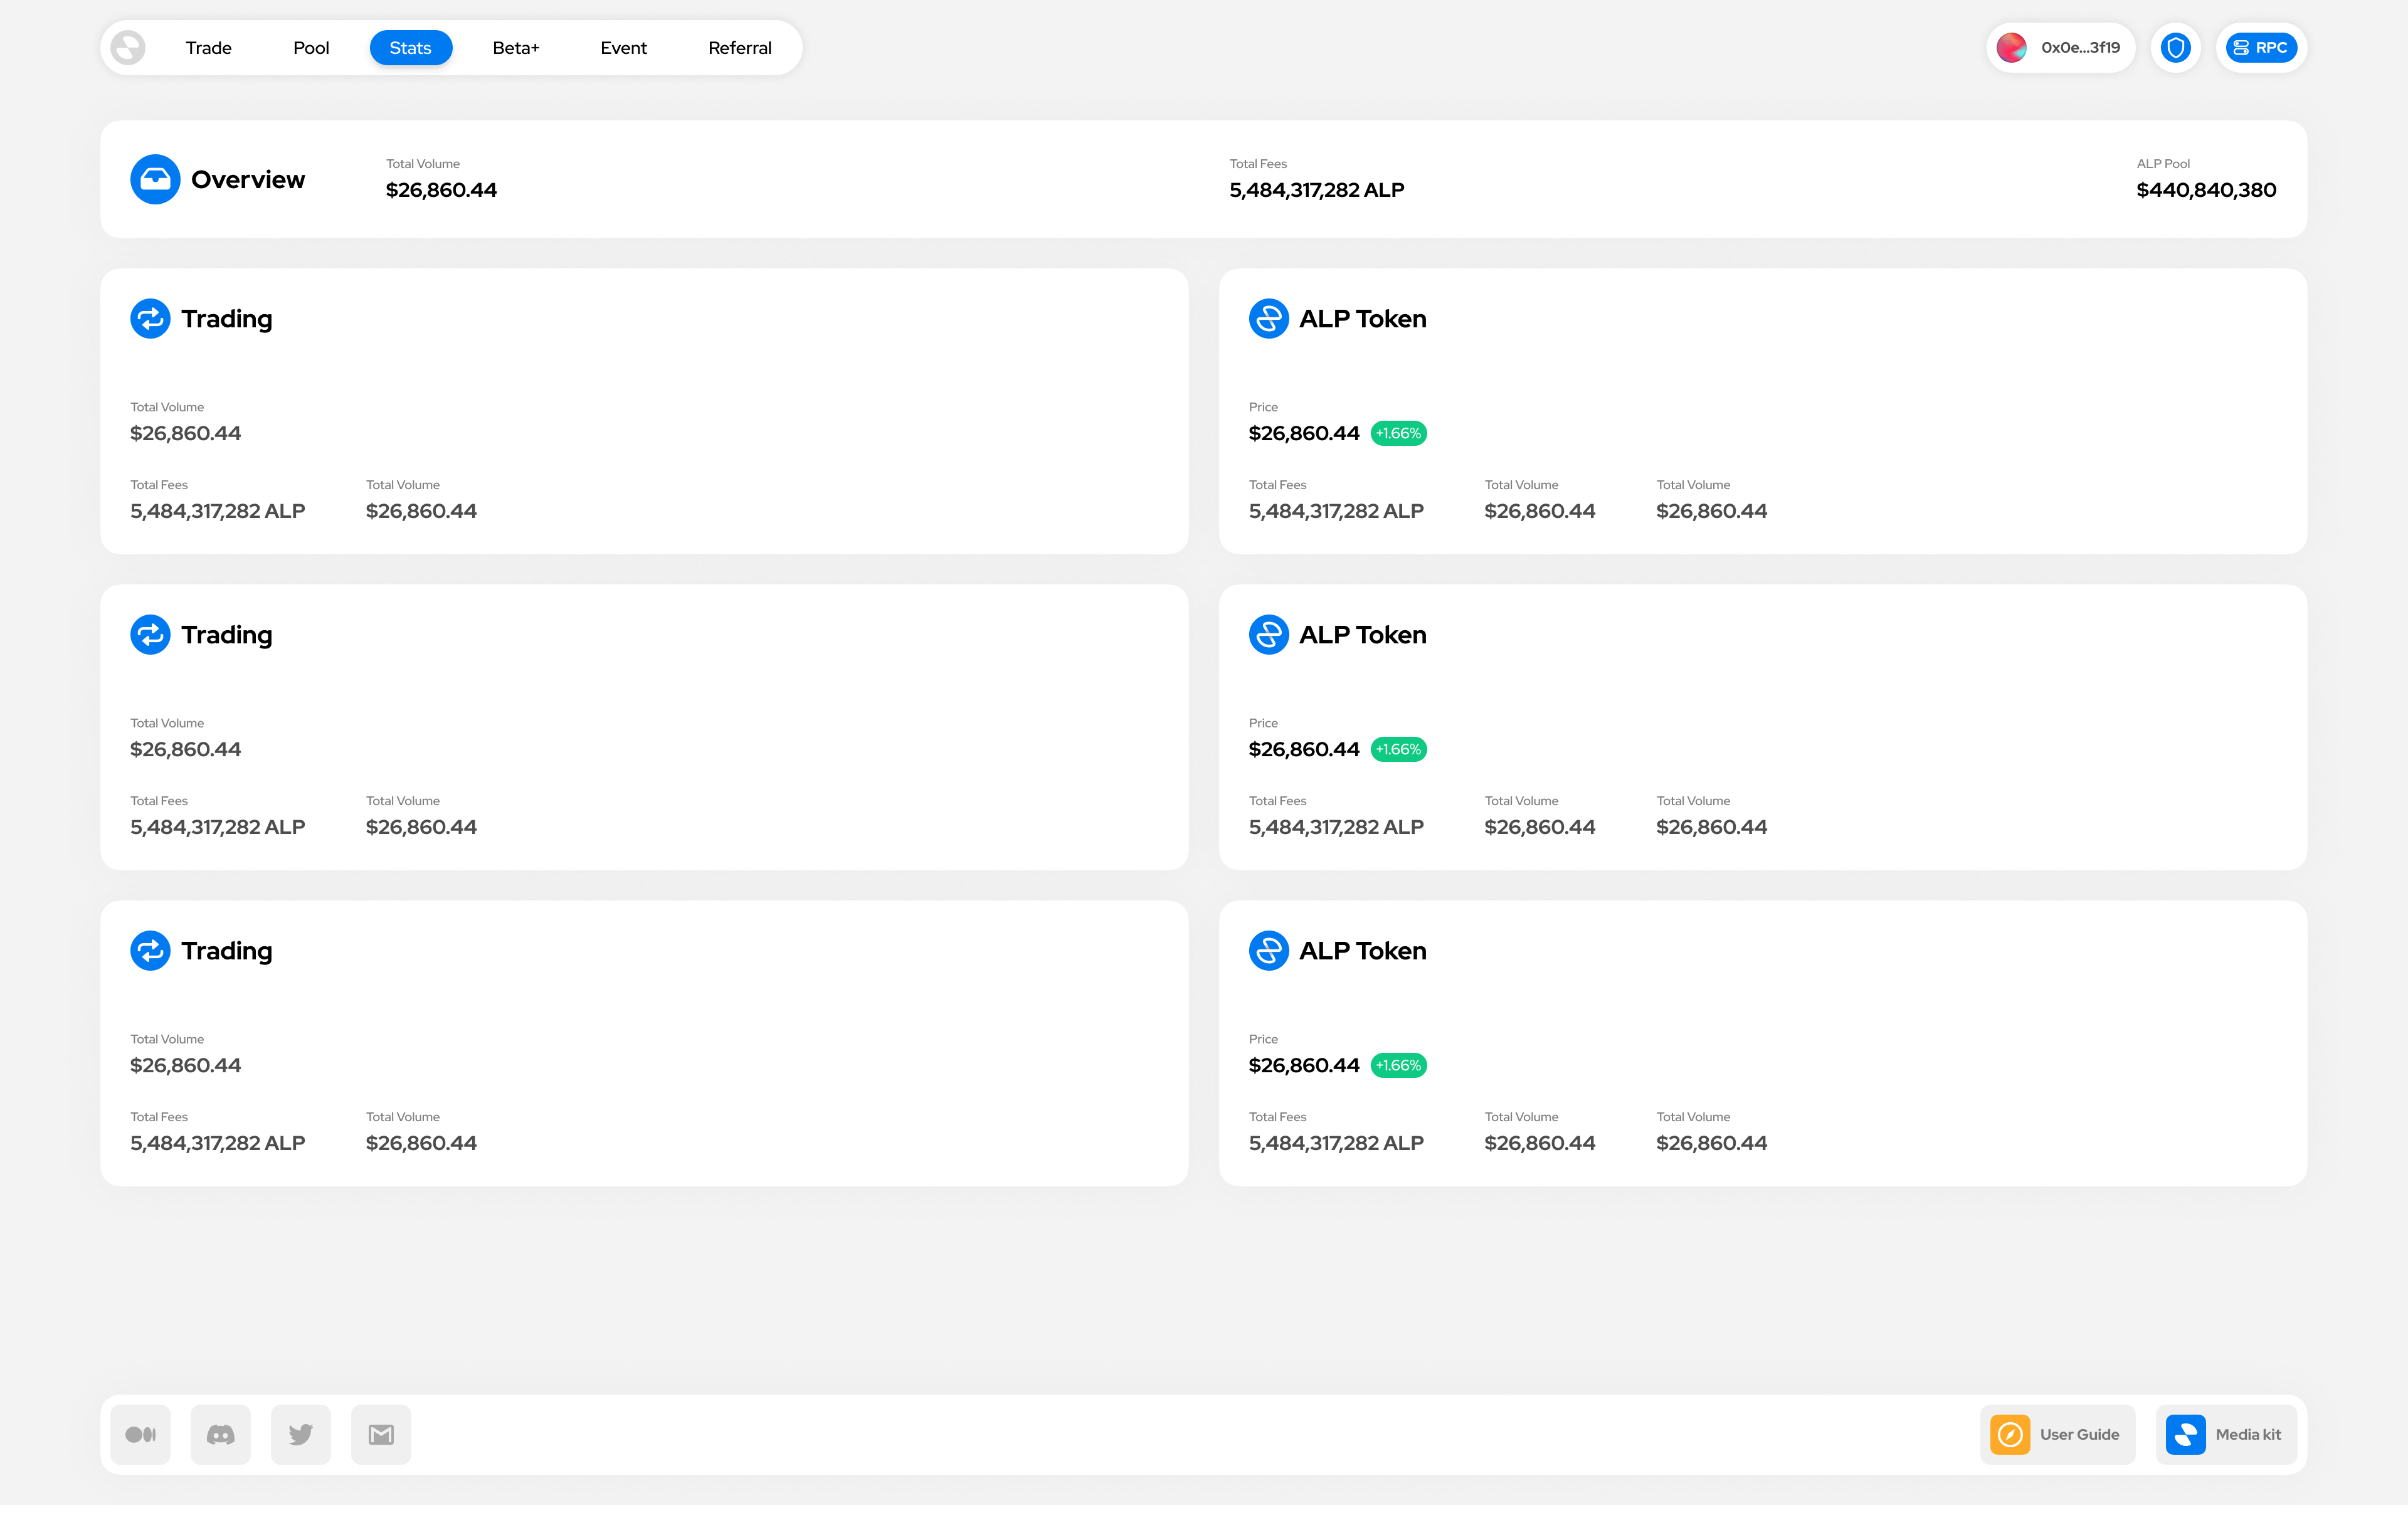
Task: Click the second ALP Token card icon
Action: pyautogui.click(x=1269, y=635)
